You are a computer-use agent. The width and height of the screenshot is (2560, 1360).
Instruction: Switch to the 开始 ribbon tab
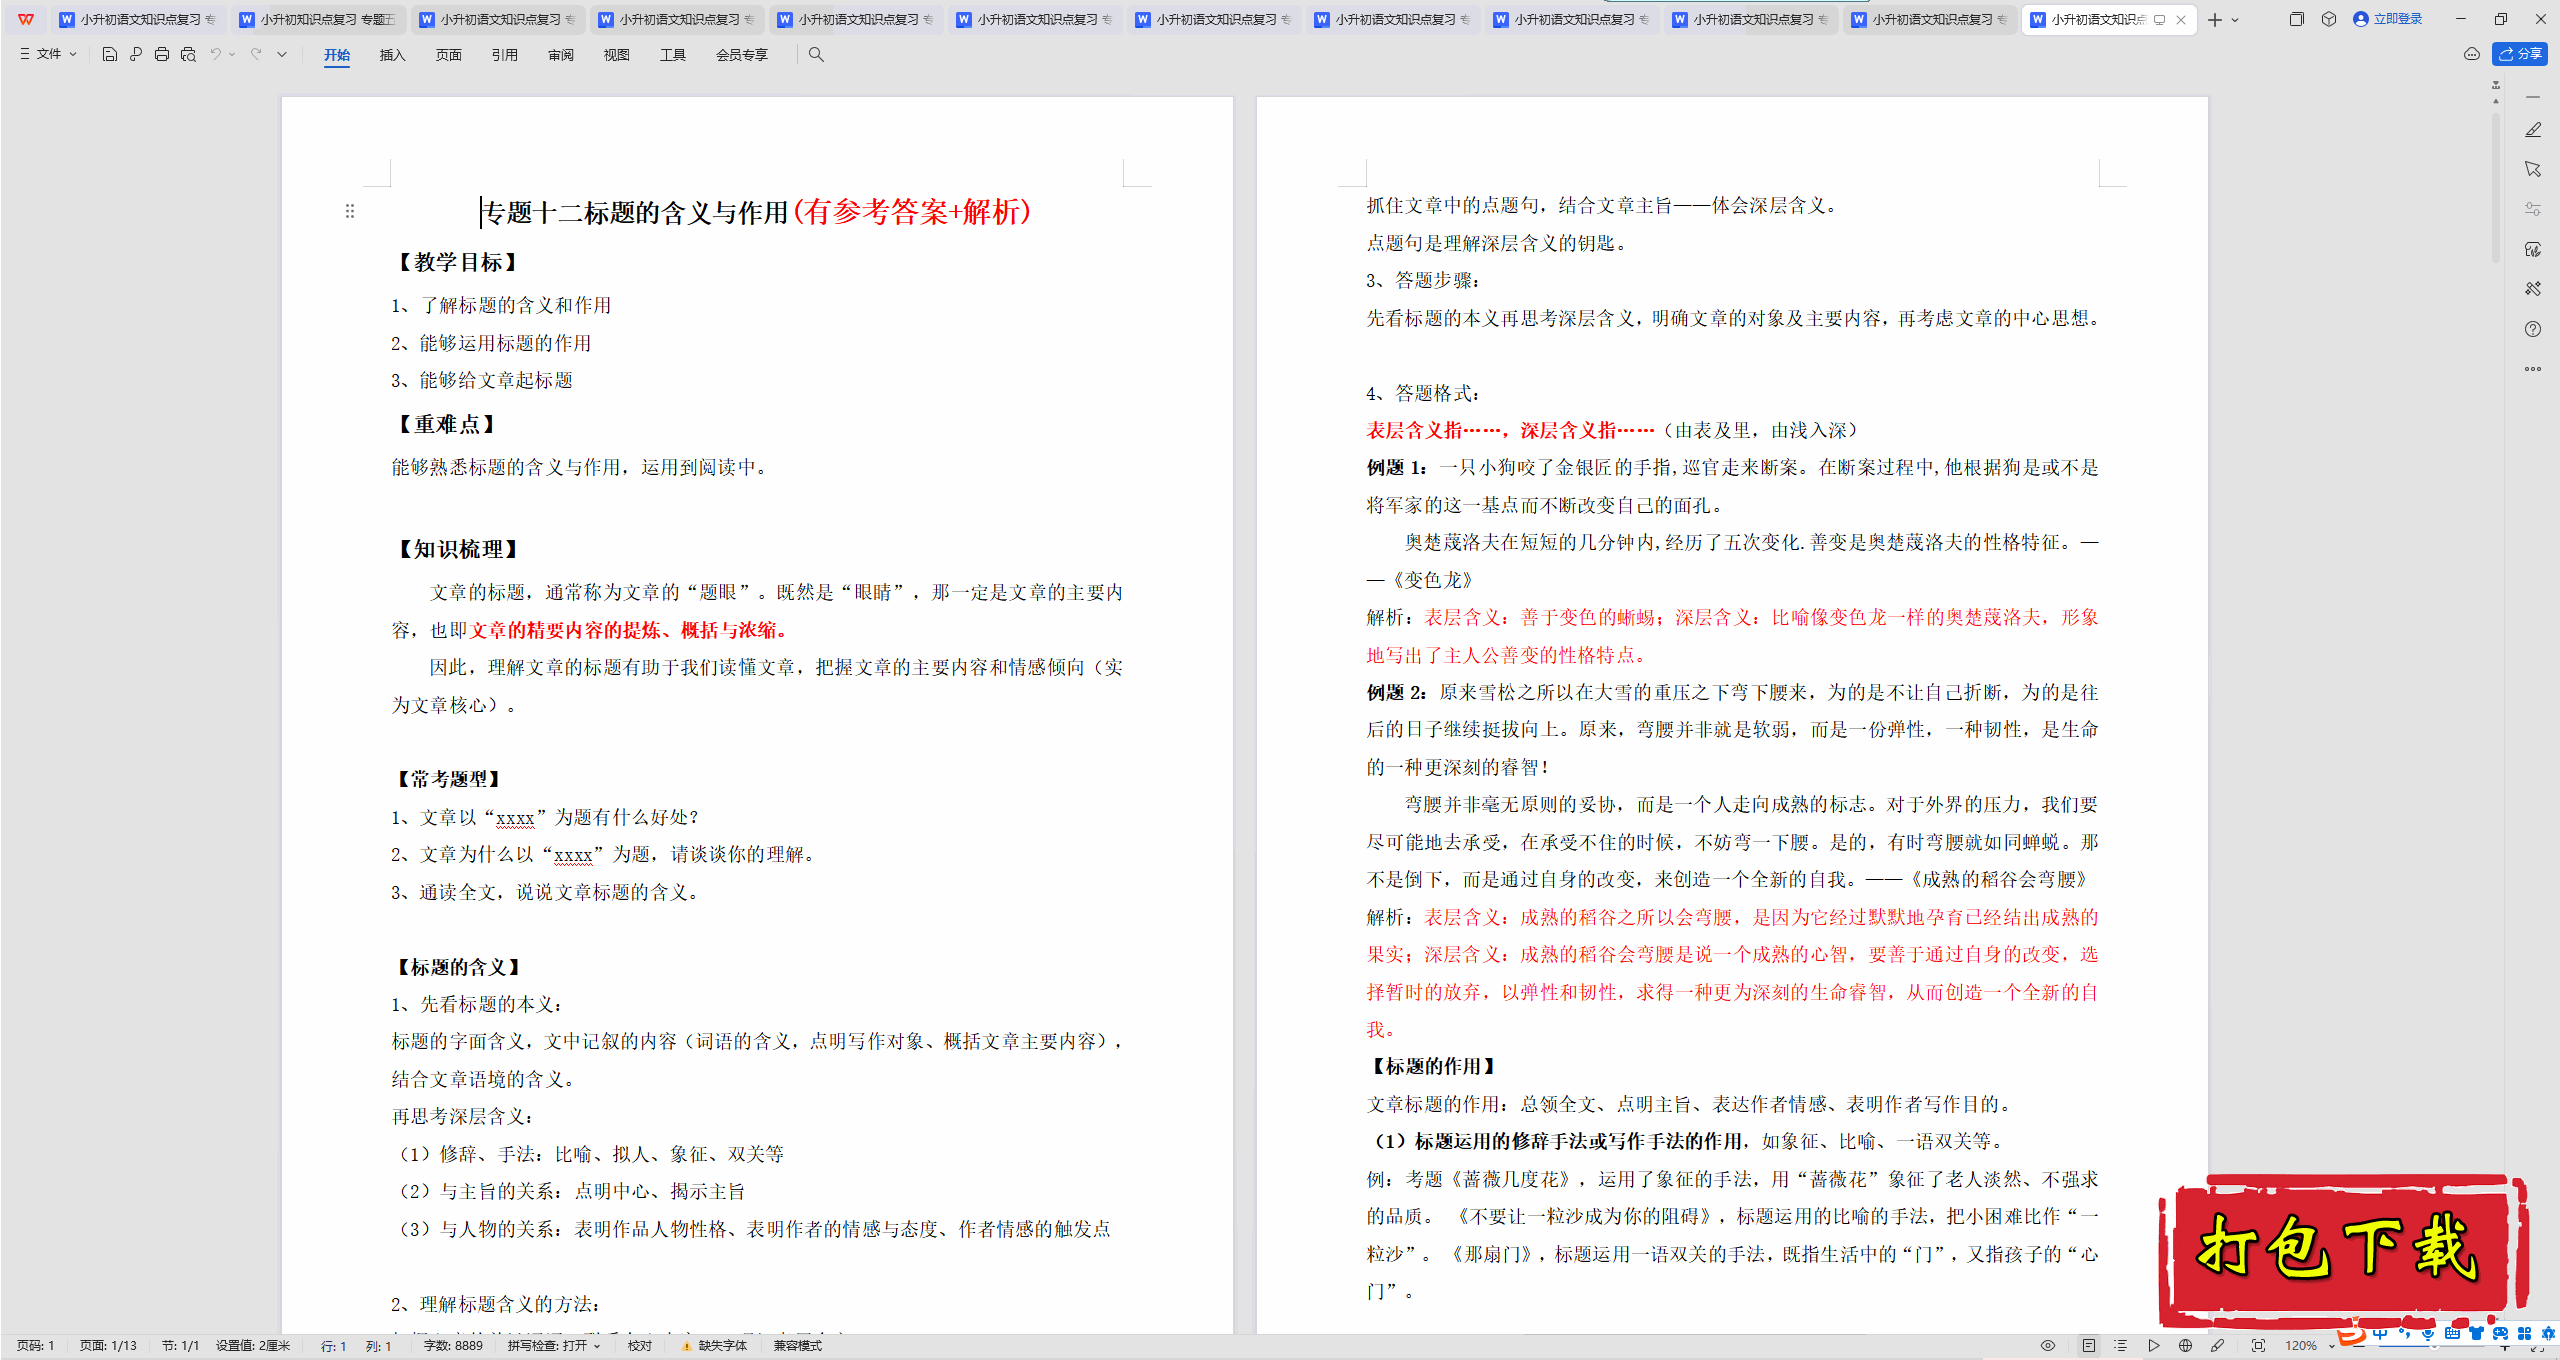[337, 55]
